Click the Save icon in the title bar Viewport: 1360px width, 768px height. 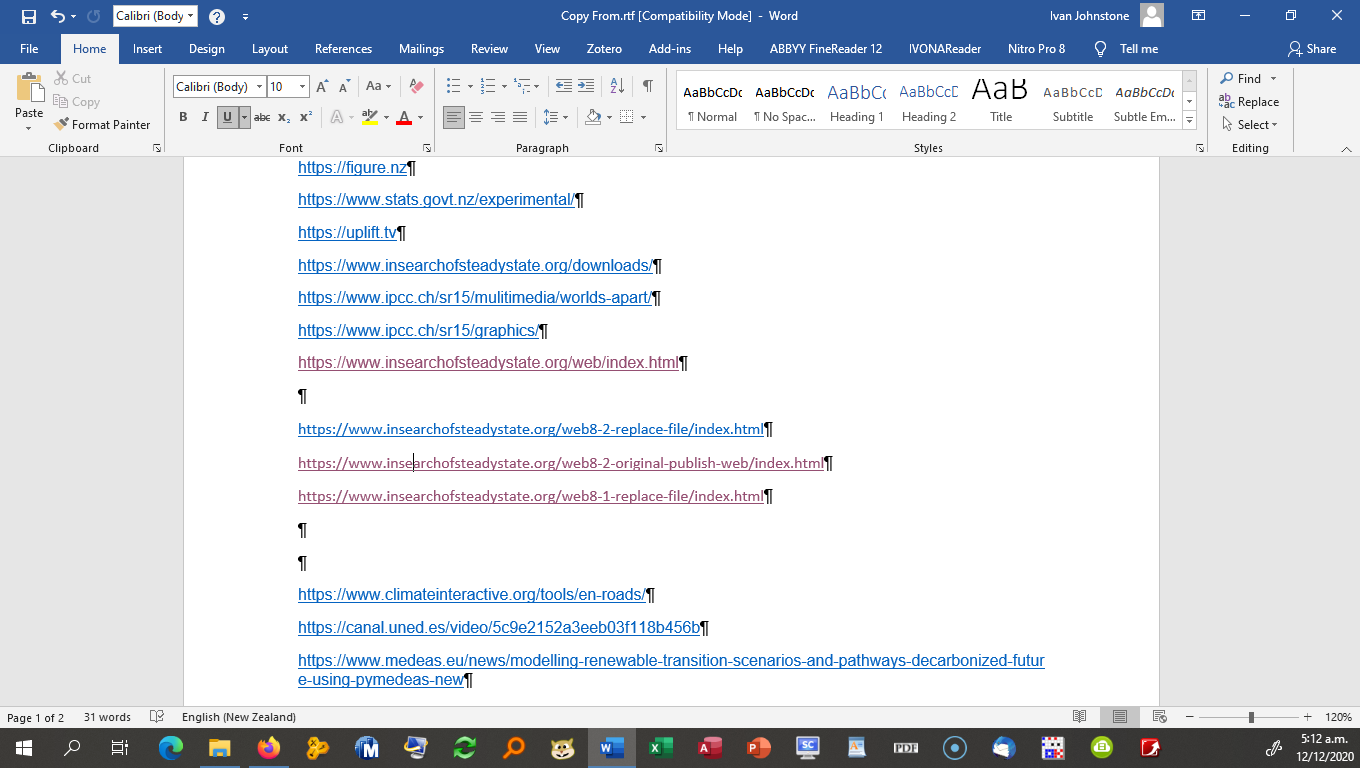[x=28, y=16]
